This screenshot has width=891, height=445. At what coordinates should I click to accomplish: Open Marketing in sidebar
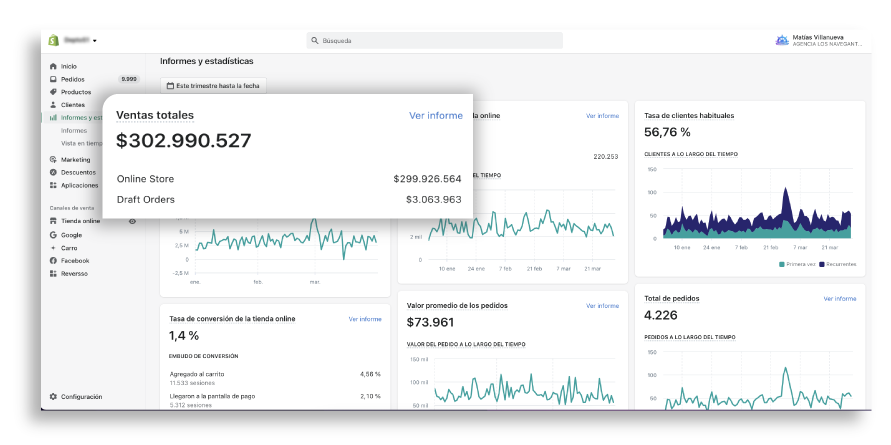(x=76, y=160)
